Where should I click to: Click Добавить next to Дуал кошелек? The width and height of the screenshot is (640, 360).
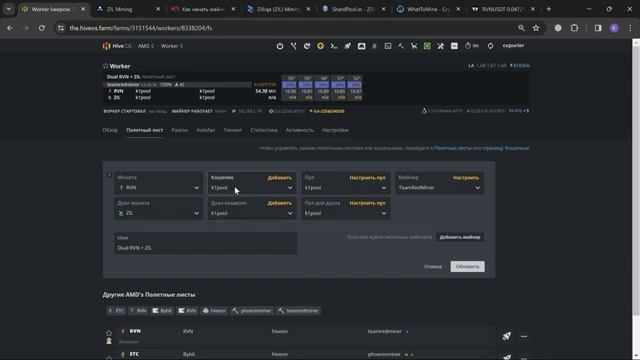[x=280, y=203]
